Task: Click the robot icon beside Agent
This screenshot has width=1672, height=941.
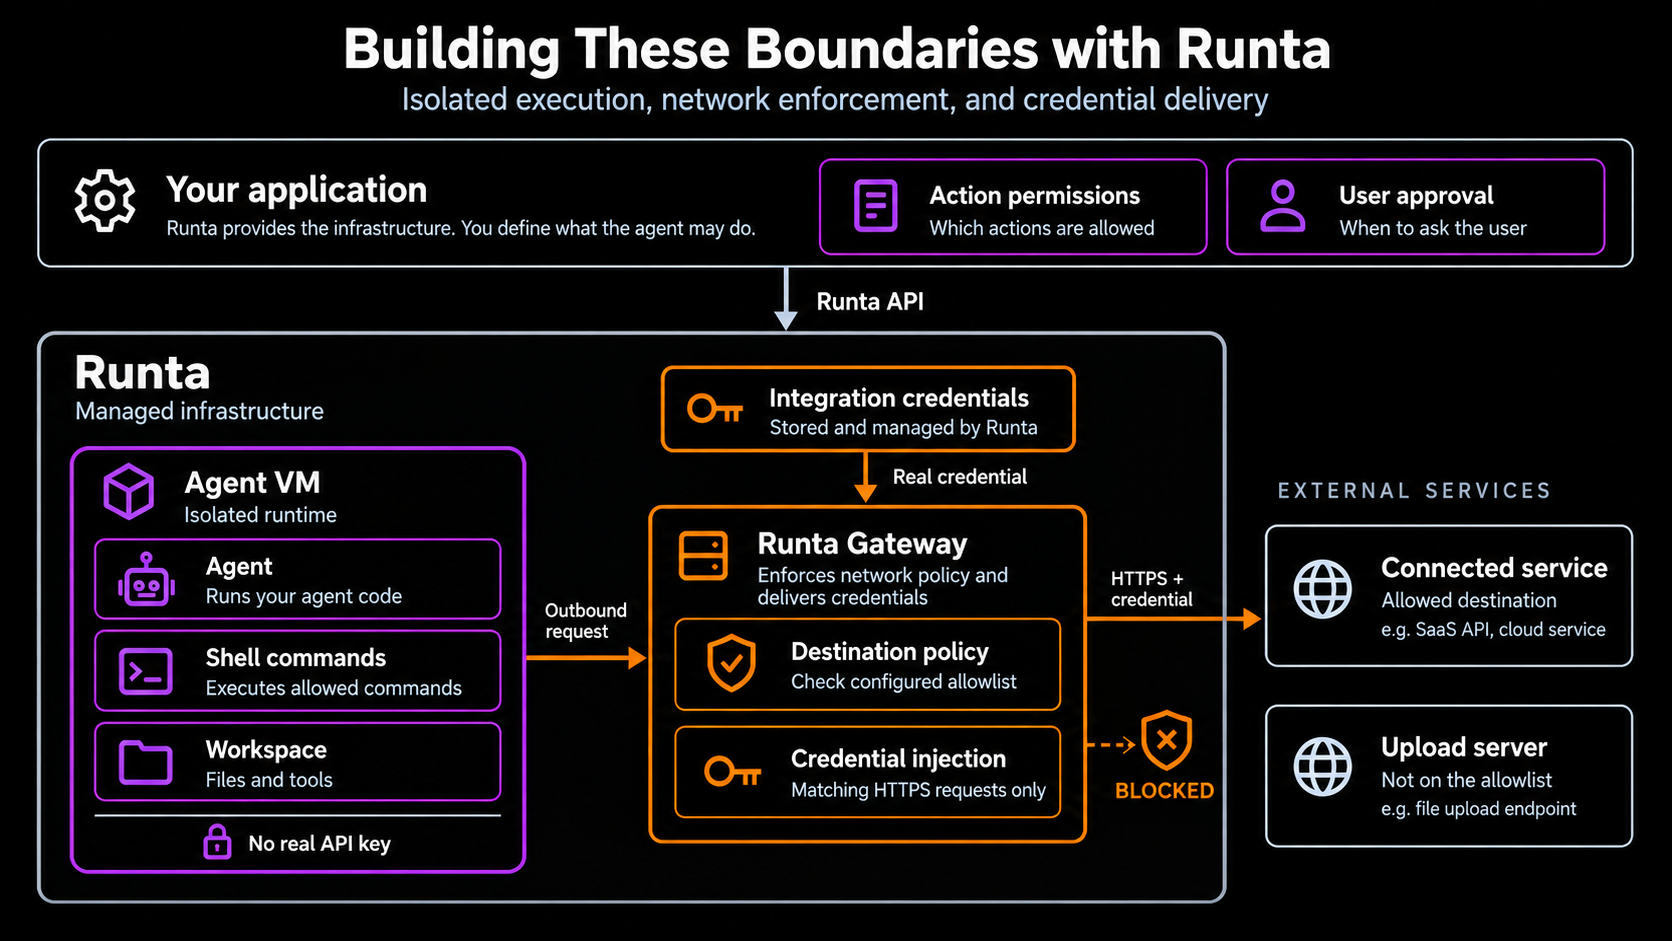Action: click(x=146, y=580)
